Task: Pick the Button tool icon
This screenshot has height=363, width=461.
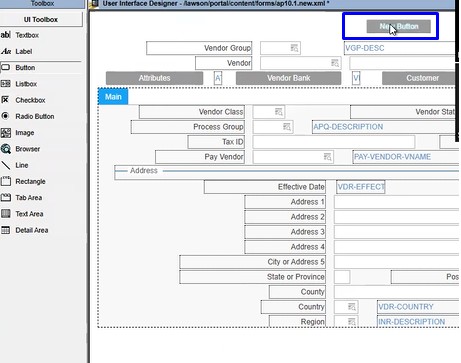Action: coord(6,67)
